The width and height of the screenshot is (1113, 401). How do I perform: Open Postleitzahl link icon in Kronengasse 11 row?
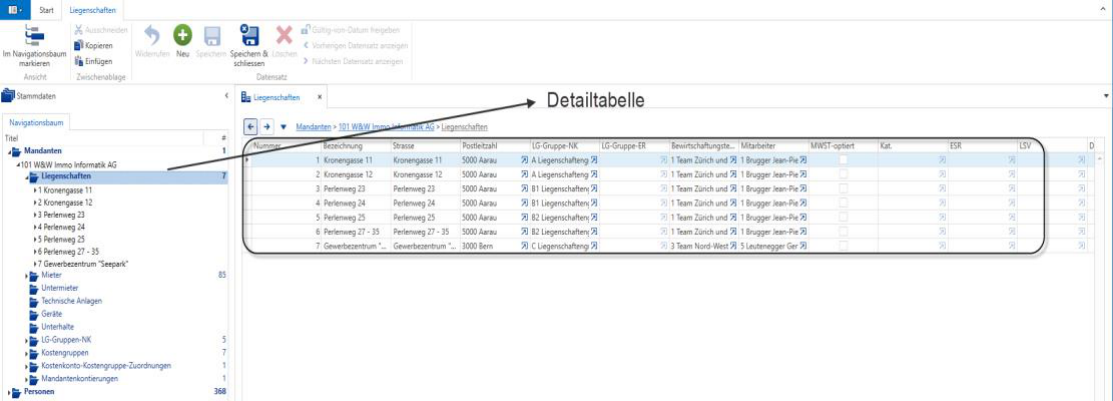click(525, 160)
